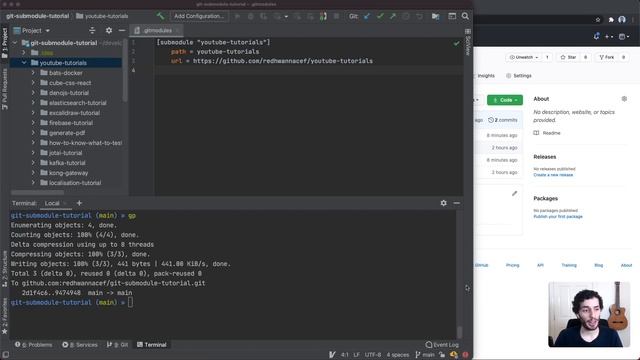The image size is (640, 360).
Task: Expand the bats-docker folder
Action: pyautogui.click(x=33, y=73)
